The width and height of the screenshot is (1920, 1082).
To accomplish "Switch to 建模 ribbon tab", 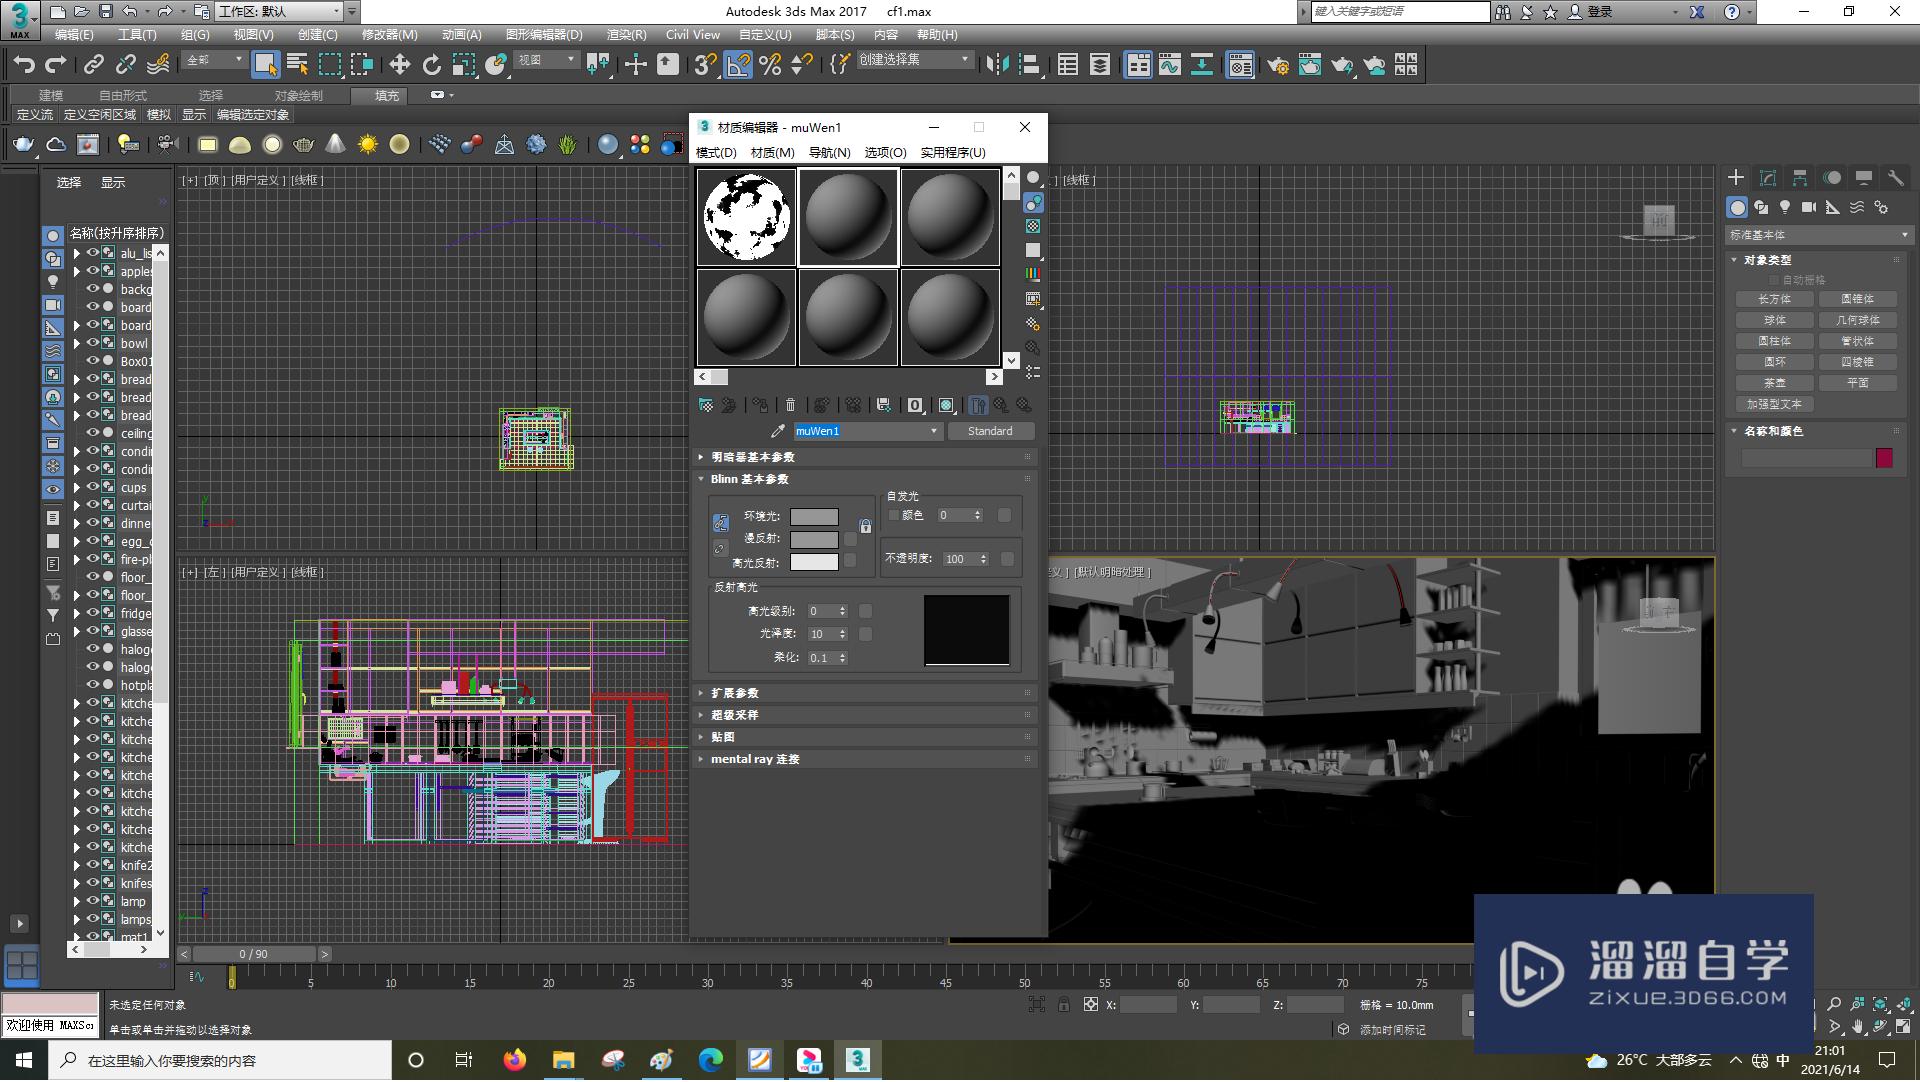I will coord(51,95).
